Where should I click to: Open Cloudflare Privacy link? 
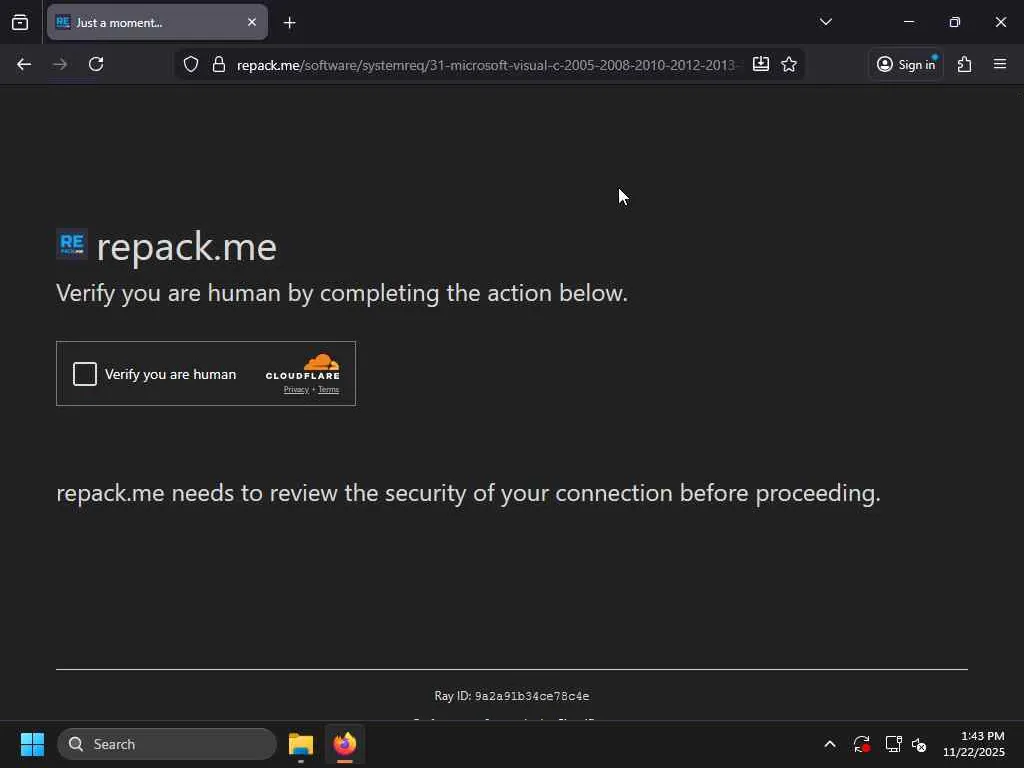(x=296, y=390)
